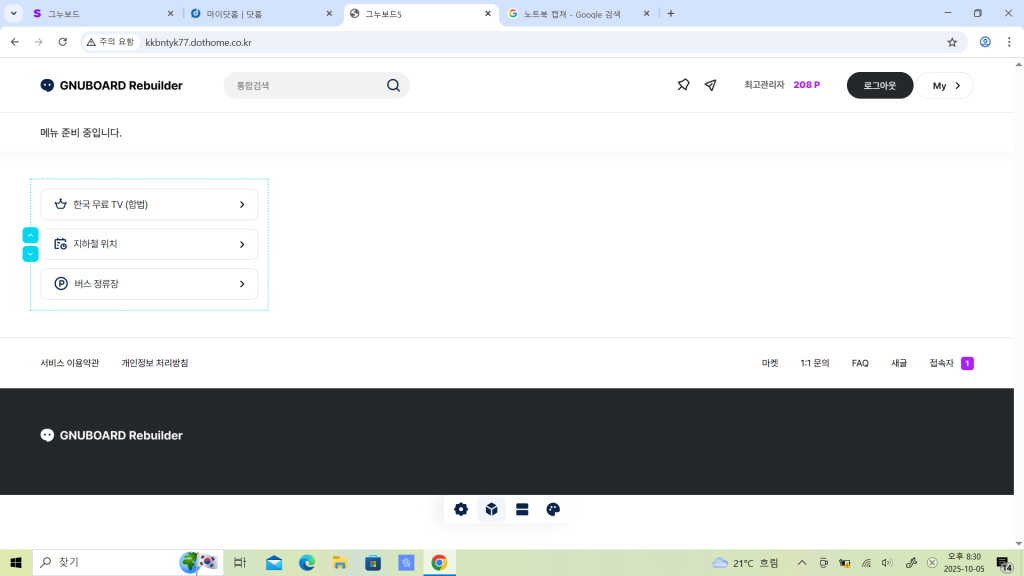1024x576 pixels.
Task: Click the section layout icon in builder toolbar
Action: click(522, 509)
